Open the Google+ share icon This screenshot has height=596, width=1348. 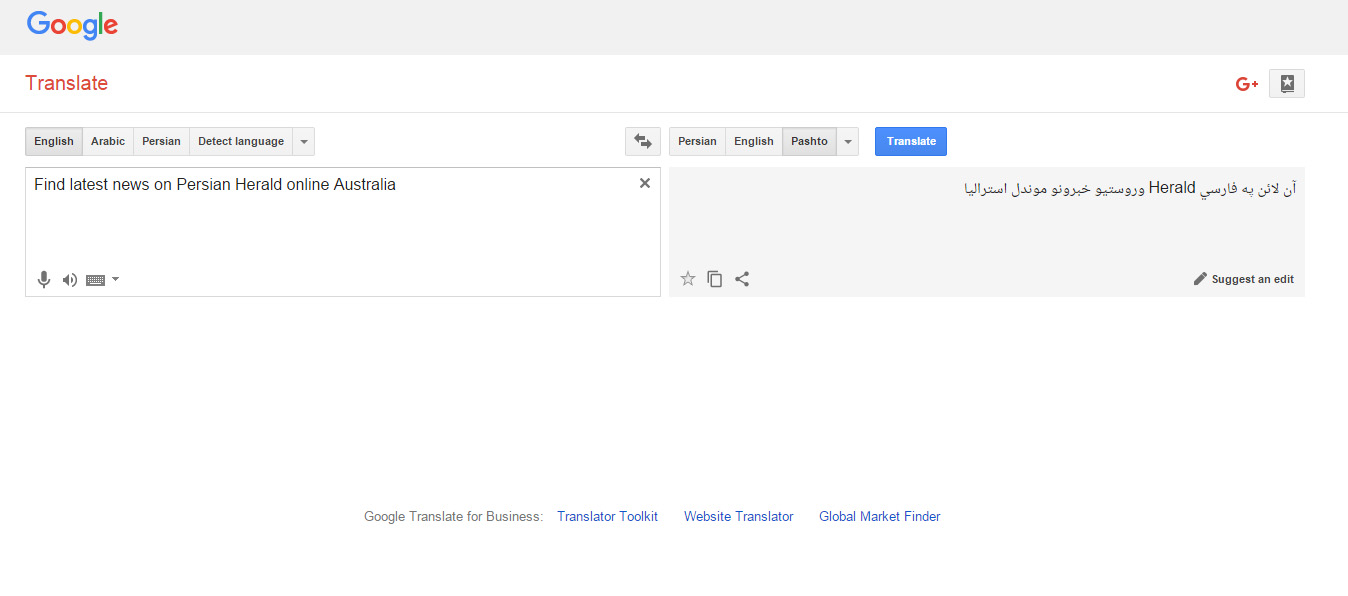1246,84
